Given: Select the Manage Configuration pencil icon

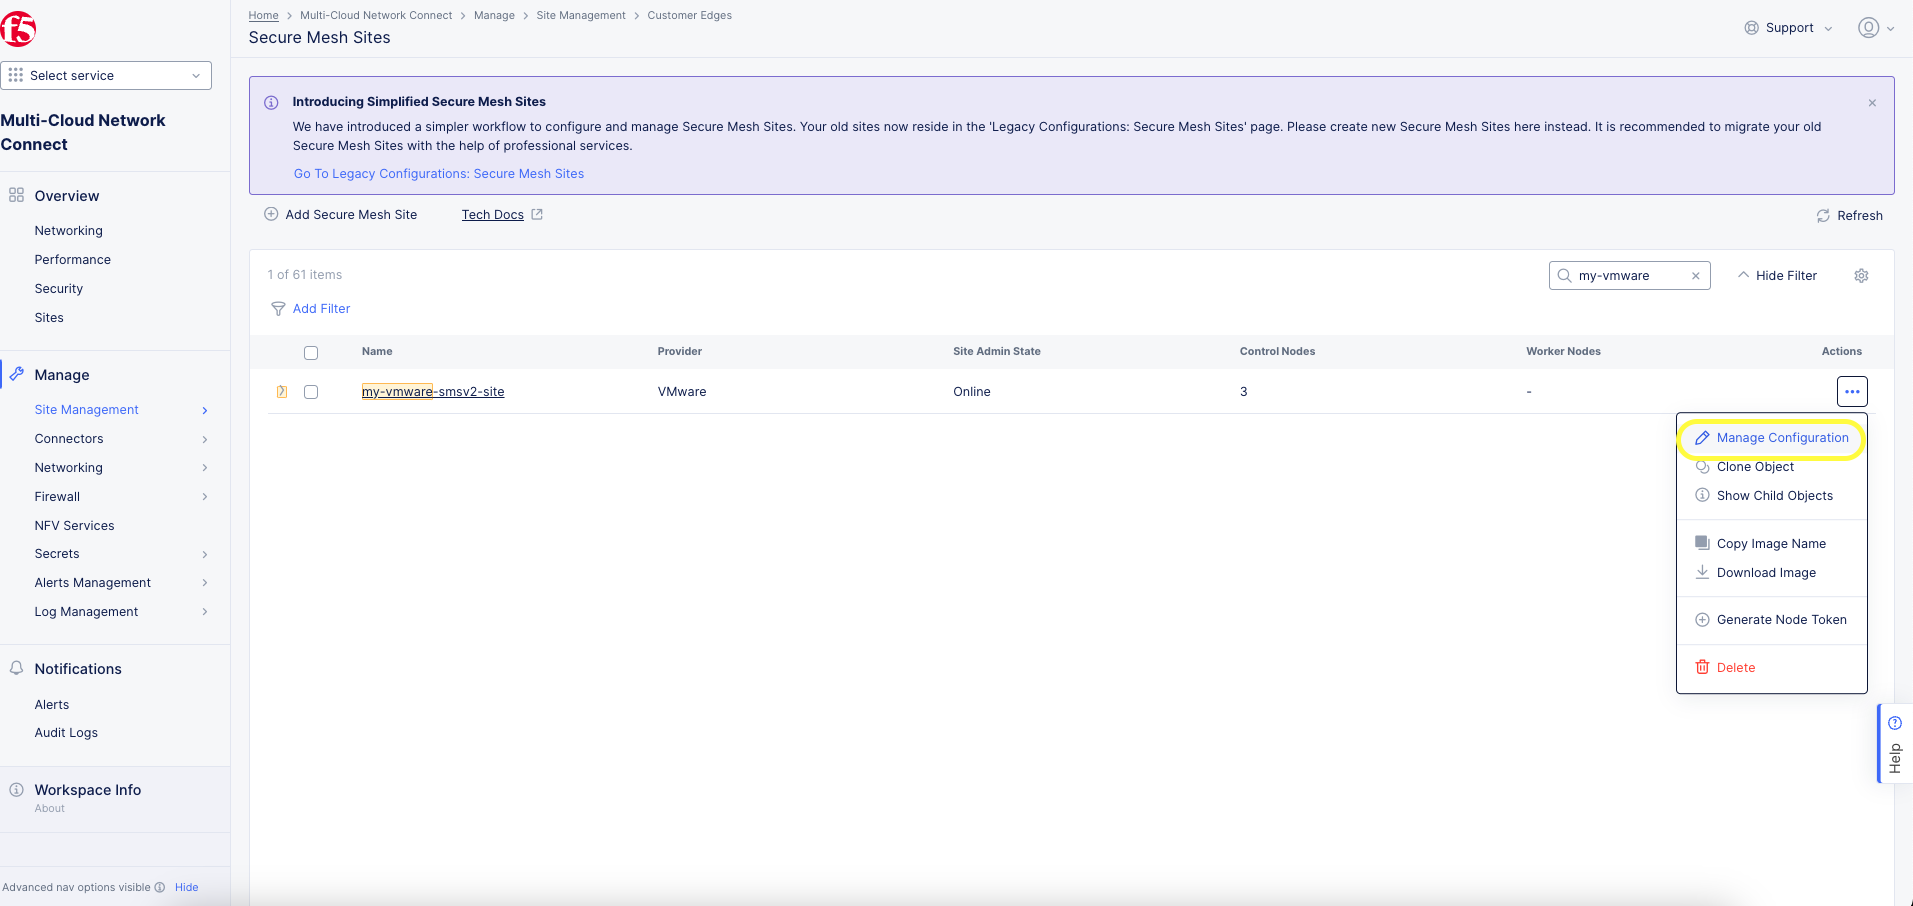Looking at the screenshot, I should (1702, 437).
